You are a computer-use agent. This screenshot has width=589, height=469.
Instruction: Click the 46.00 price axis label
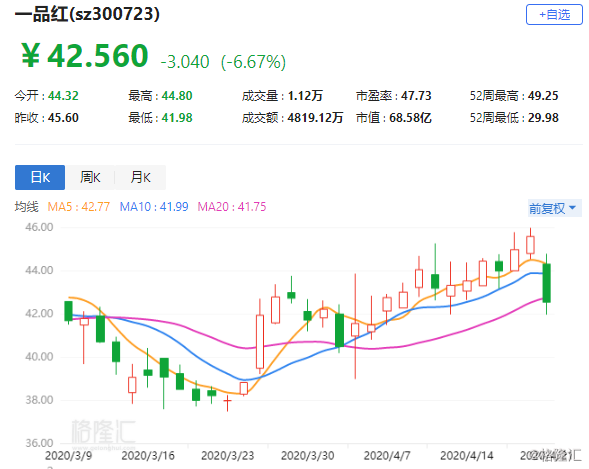point(39,227)
